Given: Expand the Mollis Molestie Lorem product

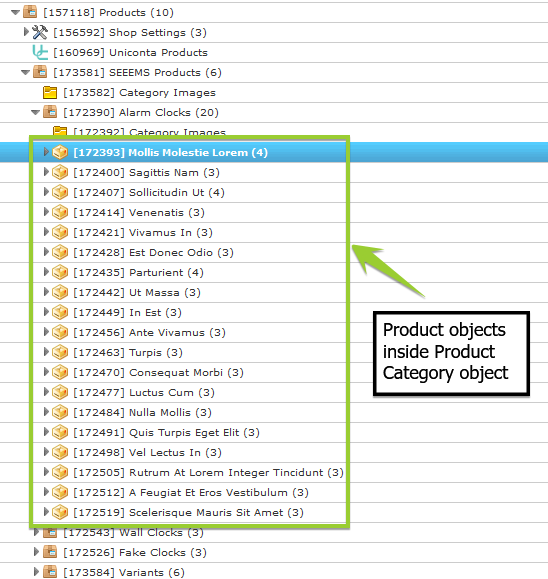Looking at the screenshot, I should [x=46, y=152].
